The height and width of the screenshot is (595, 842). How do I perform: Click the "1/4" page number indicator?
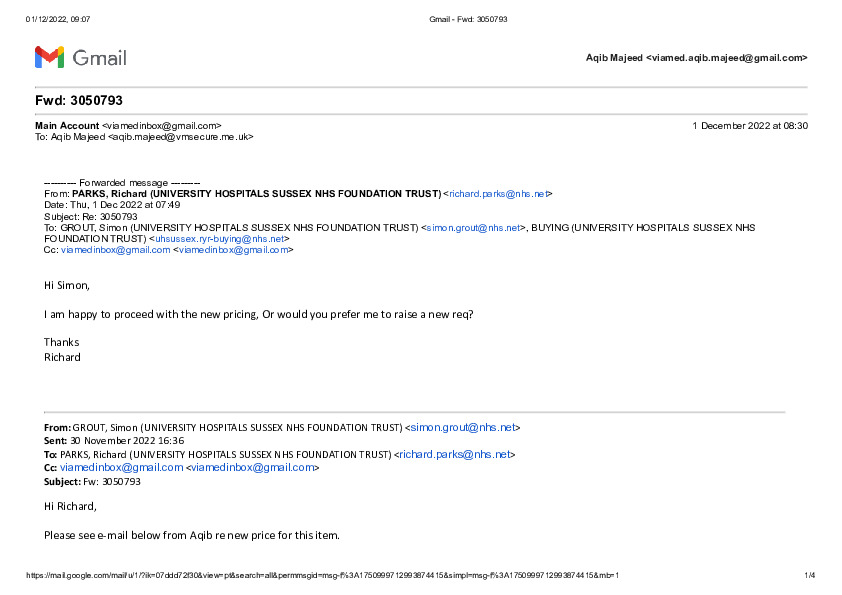810,575
